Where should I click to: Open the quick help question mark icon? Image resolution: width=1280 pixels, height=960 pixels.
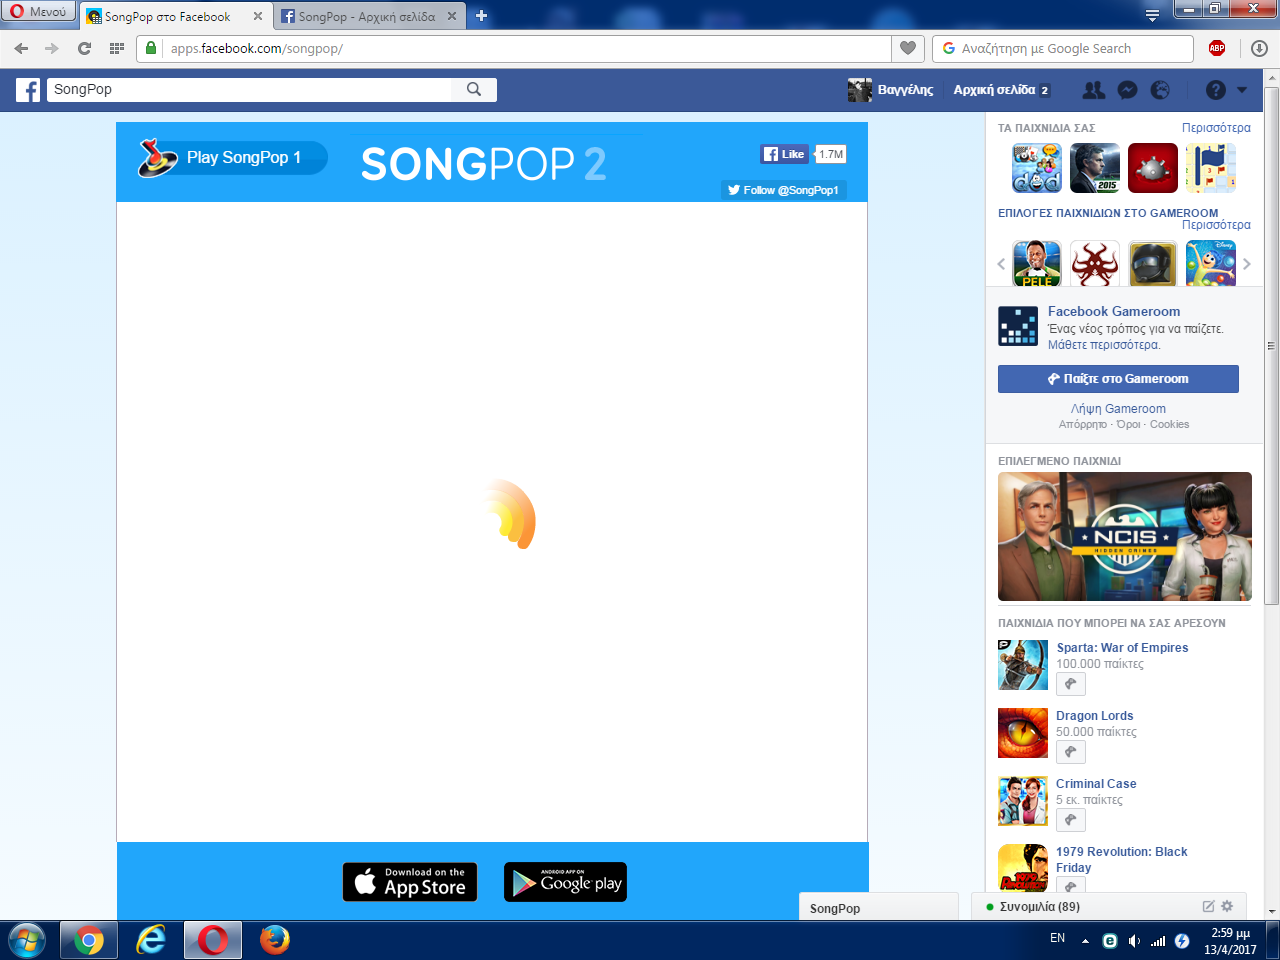point(1216,90)
